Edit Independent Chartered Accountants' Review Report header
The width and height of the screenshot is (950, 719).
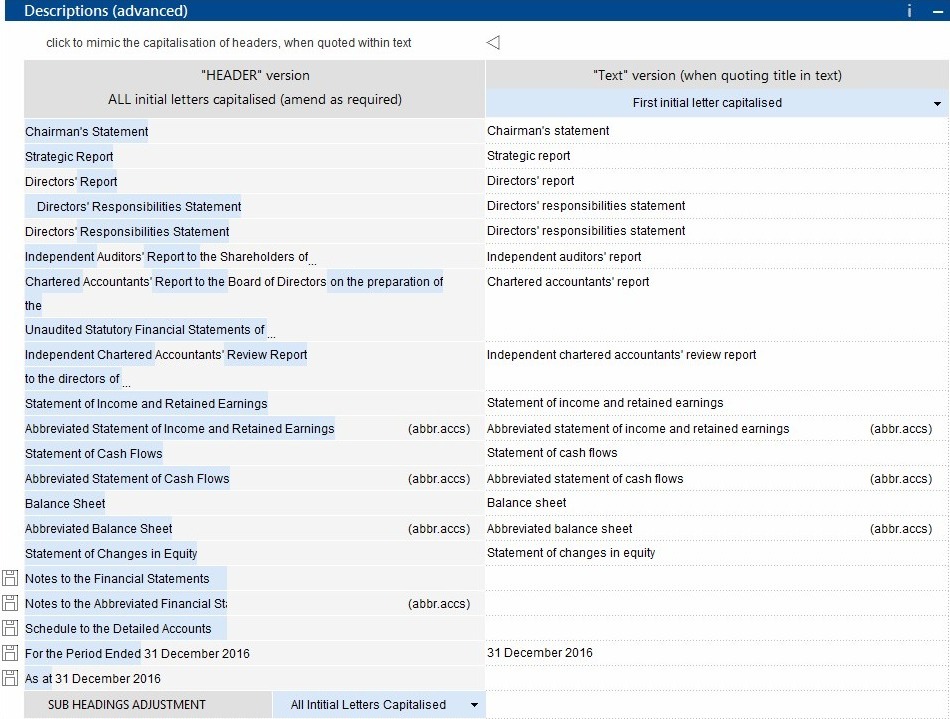point(166,354)
